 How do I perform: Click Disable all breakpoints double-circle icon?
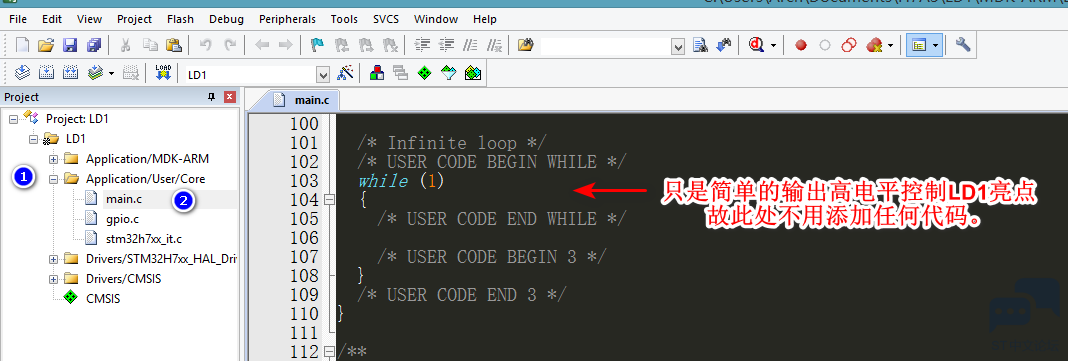coord(849,46)
